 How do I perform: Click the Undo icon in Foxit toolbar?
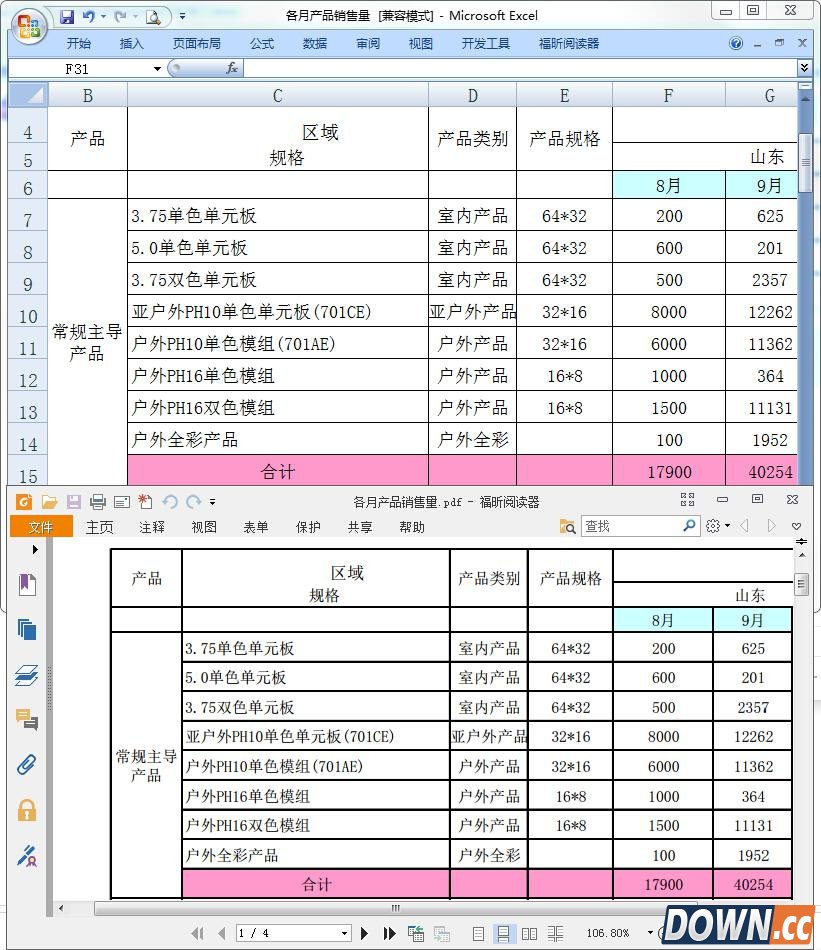pyautogui.click(x=170, y=502)
